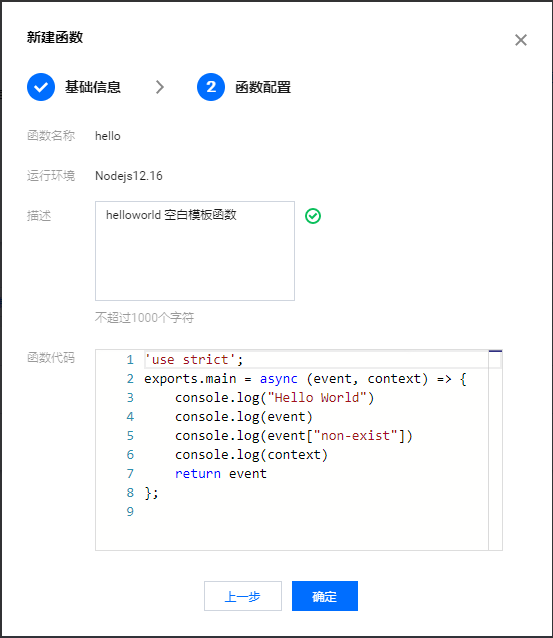Viewport: 553px width, 638px height.
Task: Click the 新建函数 dialog title
Action: coord(55,37)
